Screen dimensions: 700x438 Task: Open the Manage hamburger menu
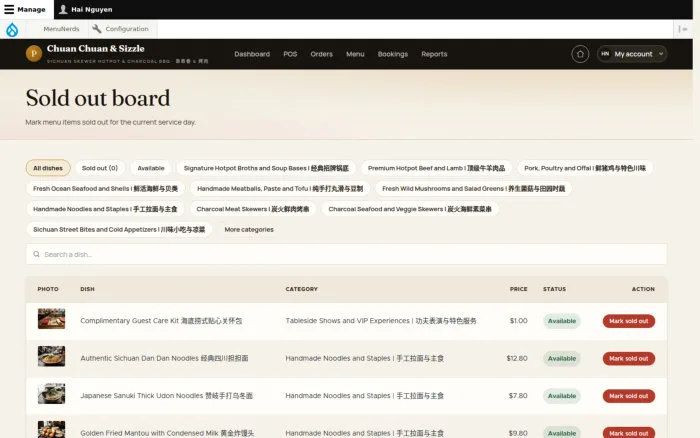click(25, 9)
